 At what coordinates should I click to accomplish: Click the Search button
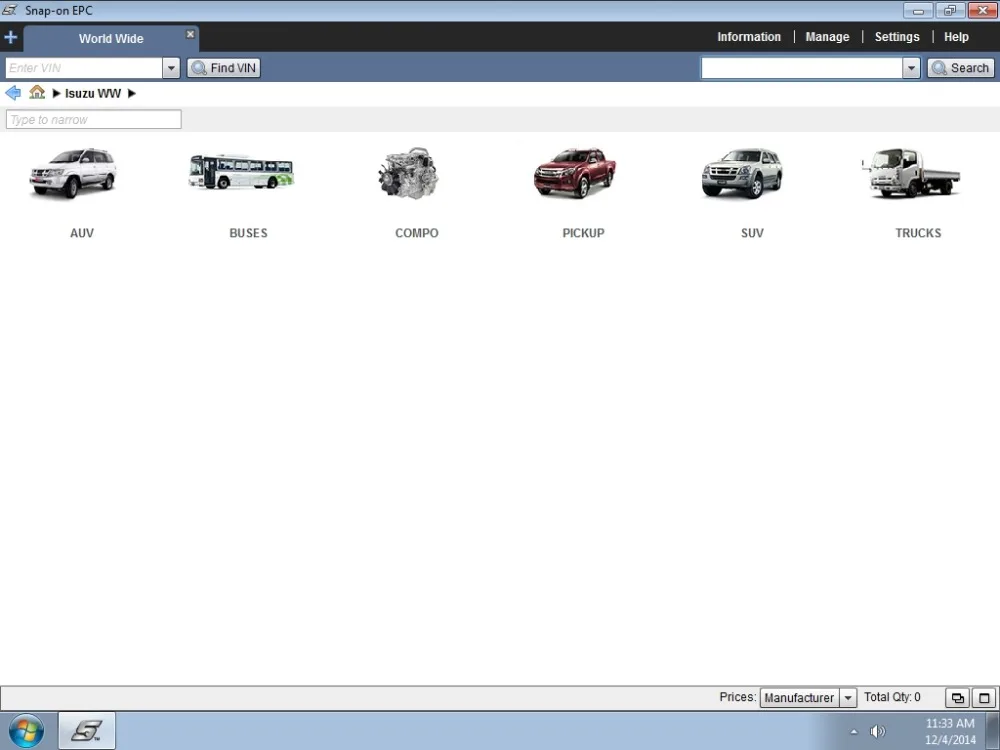tap(960, 68)
